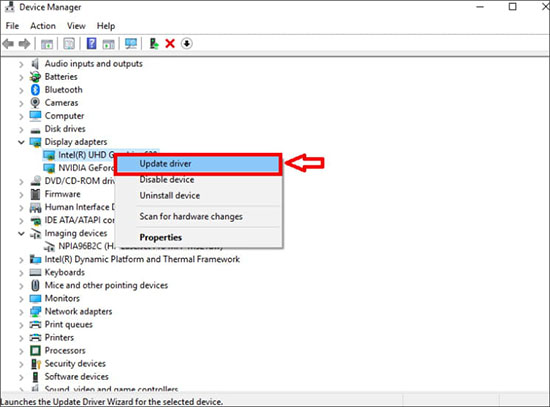The image size is (550, 407).
Task: Click the Disk drives icon
Action: pos(35,131)
